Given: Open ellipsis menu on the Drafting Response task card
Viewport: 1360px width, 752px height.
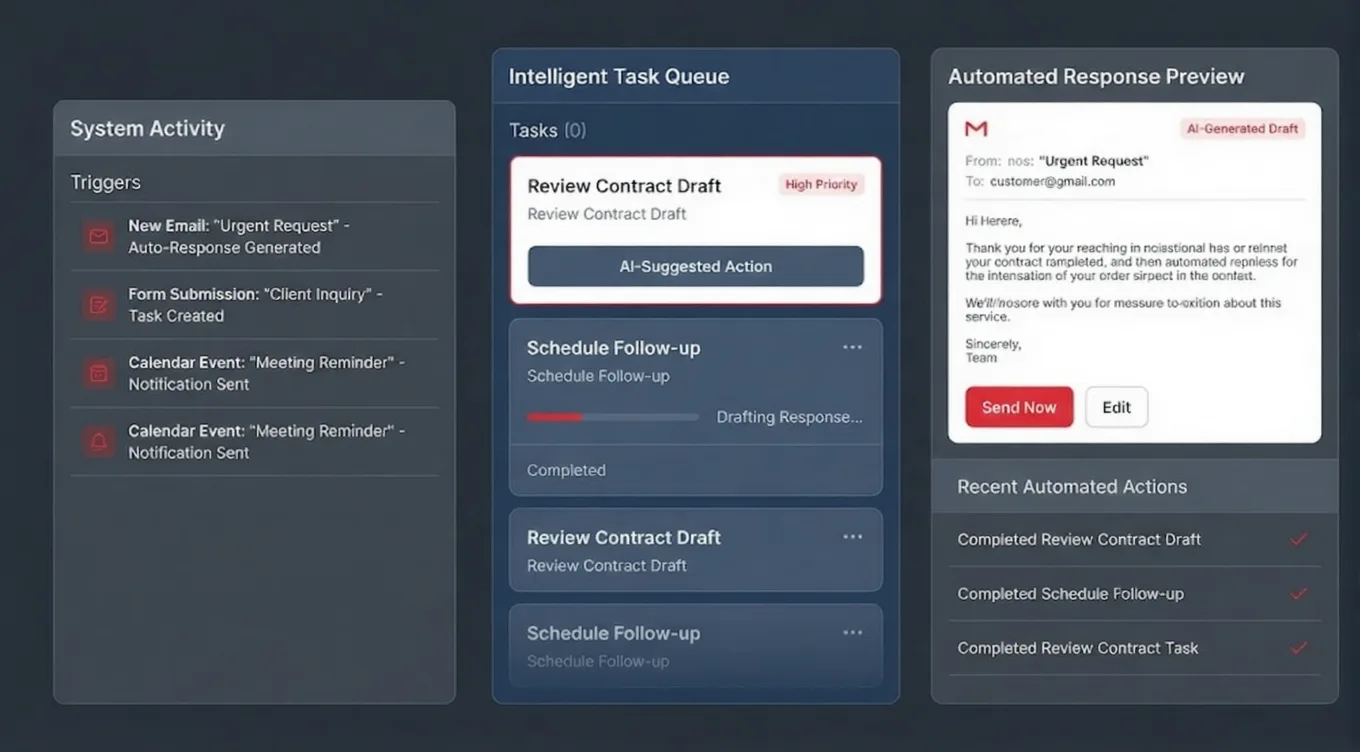Looking at the screenshot, I should [x=852, y=347].
